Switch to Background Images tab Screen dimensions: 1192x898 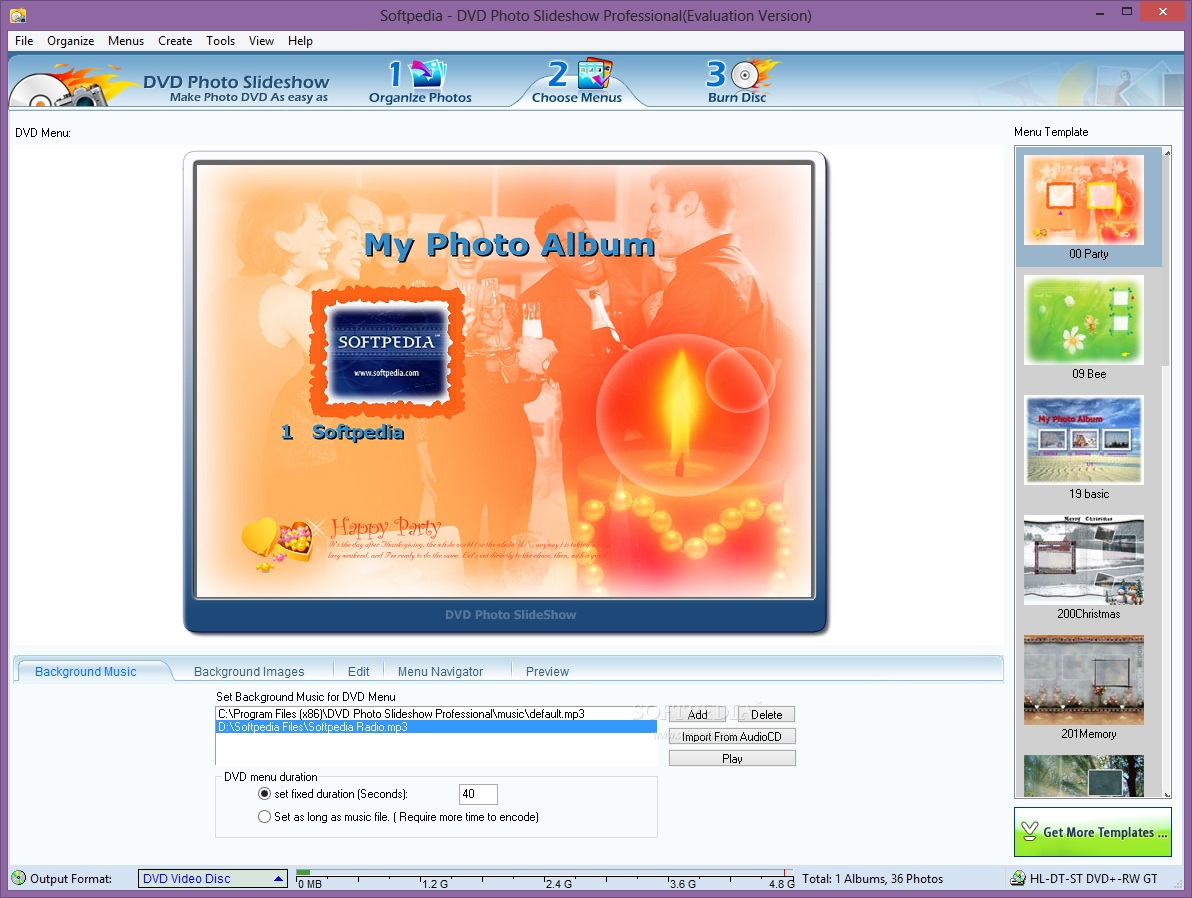click(249, 671)
